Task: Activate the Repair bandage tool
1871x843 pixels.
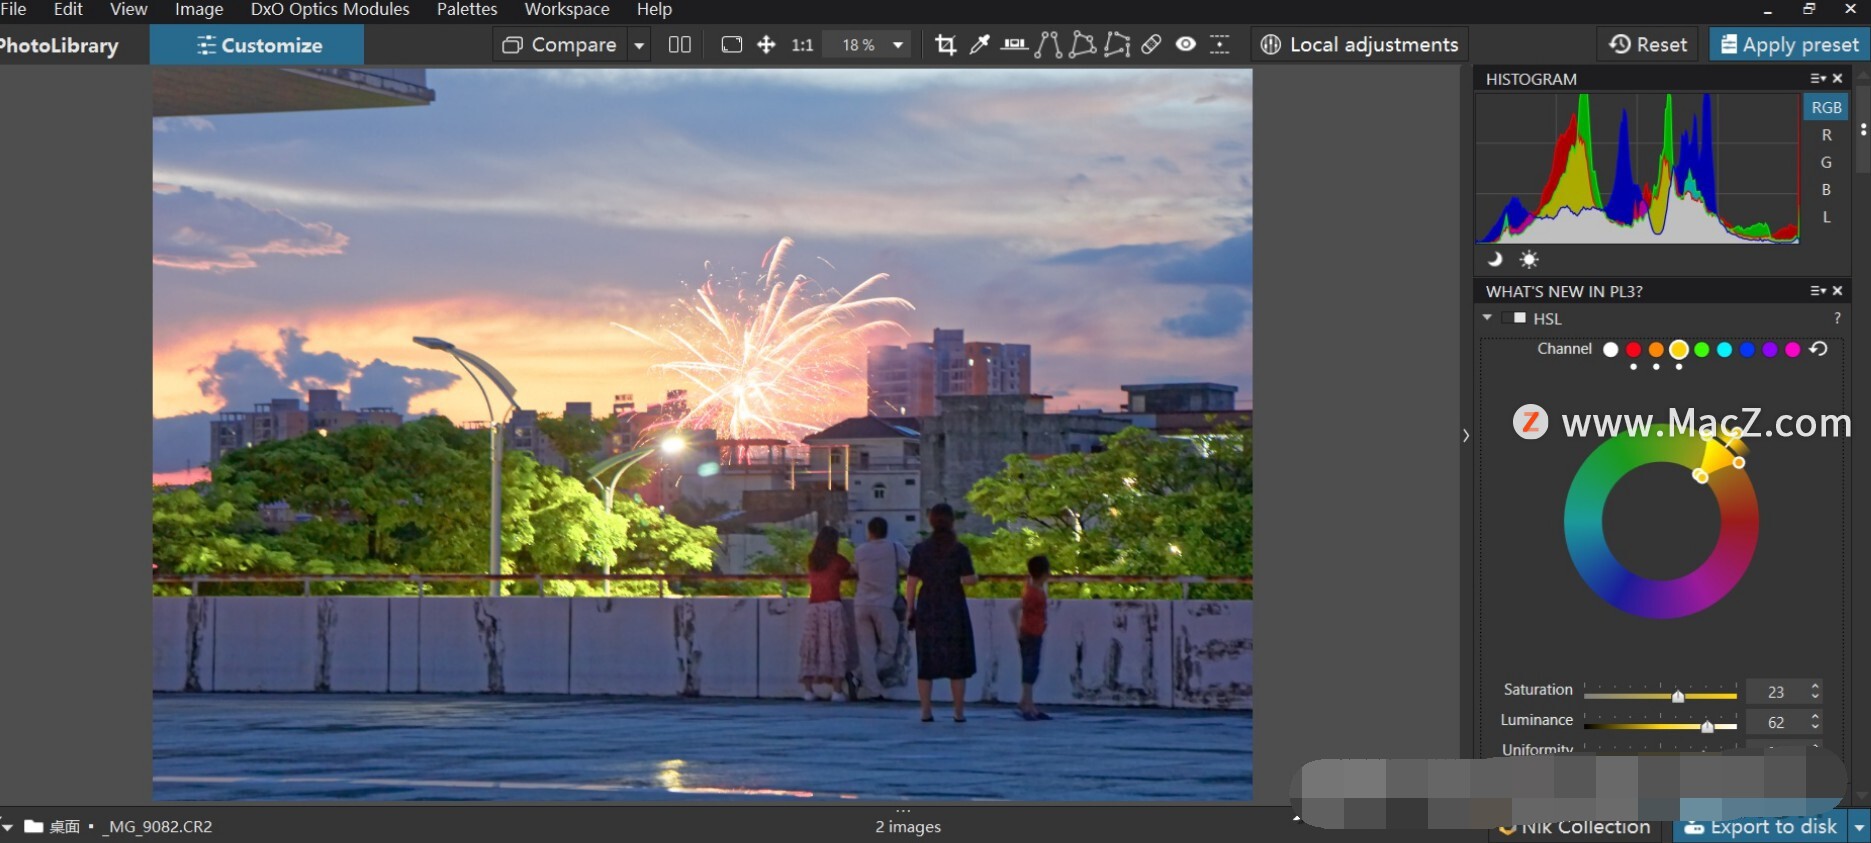Action: click(1151, 45)
